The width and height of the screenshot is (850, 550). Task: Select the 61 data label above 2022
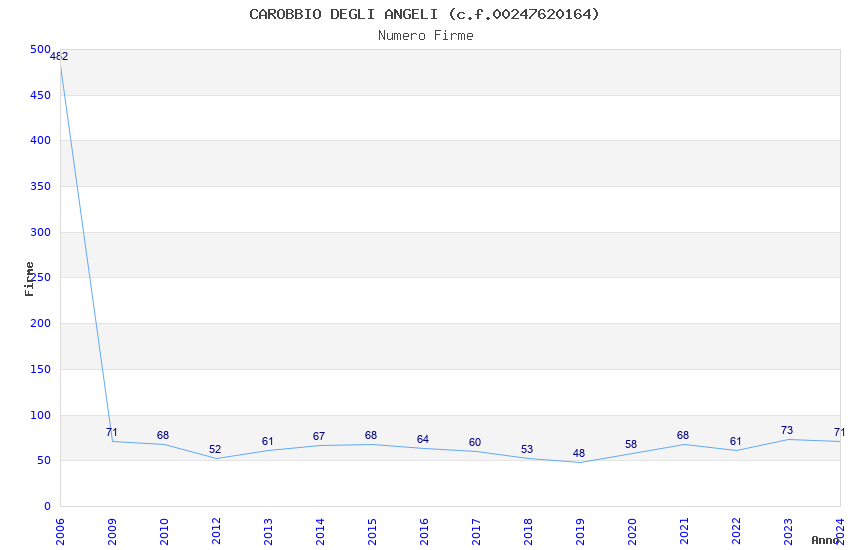[x=735, y=441]
